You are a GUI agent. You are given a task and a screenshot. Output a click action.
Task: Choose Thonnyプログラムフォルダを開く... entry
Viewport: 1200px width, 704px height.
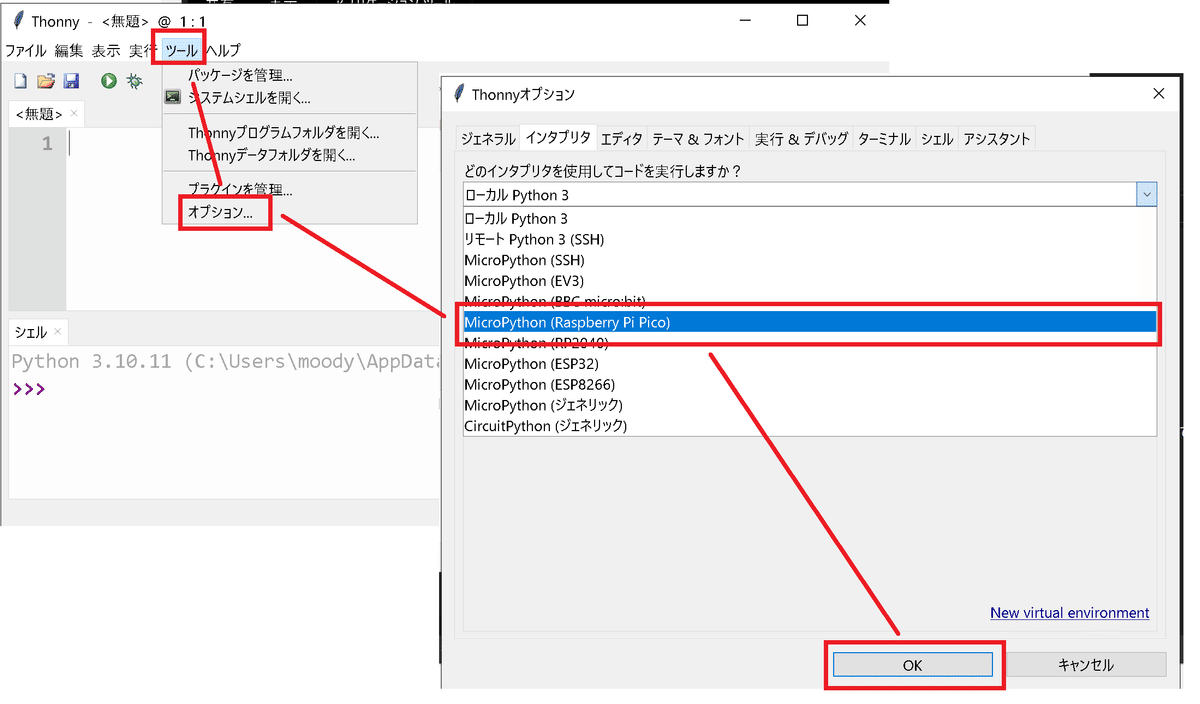290,133
